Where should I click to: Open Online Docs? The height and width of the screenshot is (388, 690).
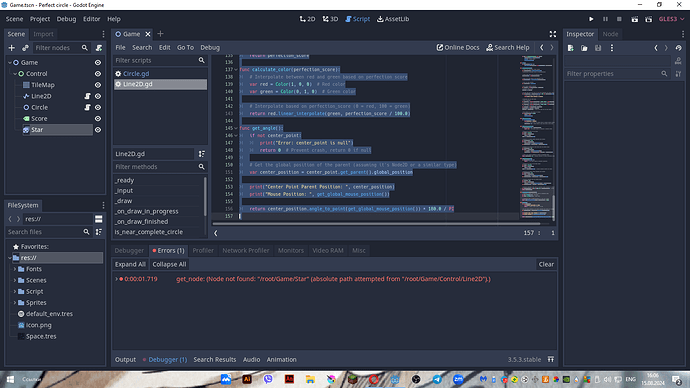(458, 48)
